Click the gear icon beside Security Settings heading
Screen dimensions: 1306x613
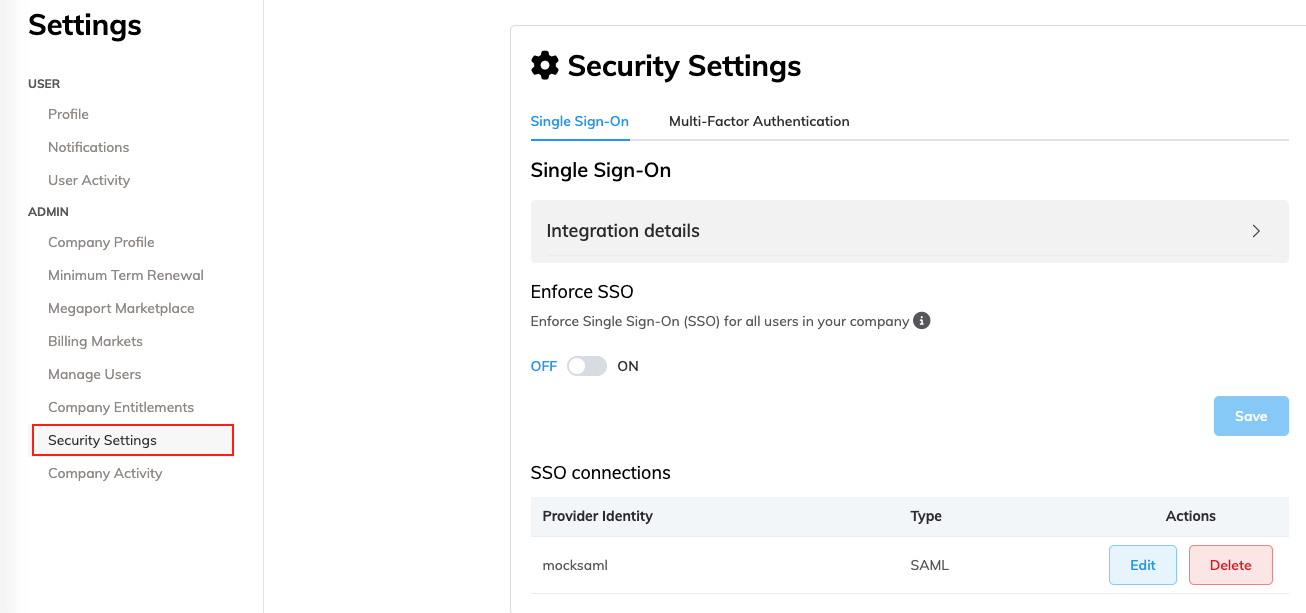coord(544,64)
